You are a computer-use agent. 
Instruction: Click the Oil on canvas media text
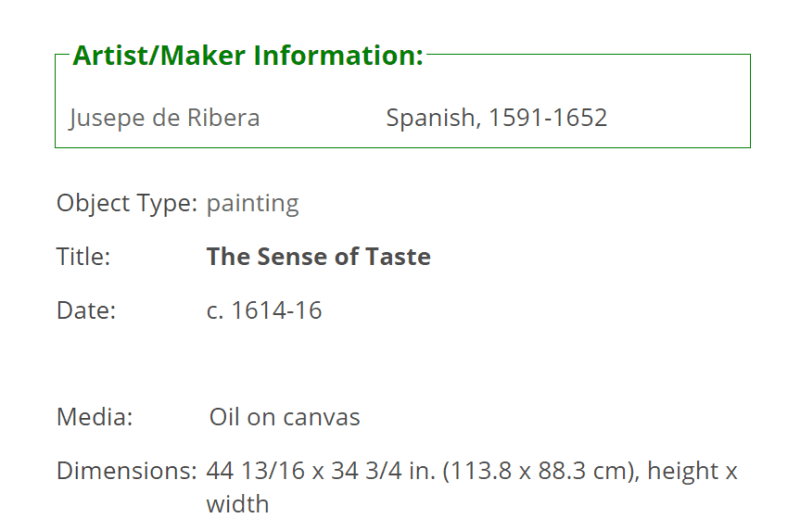[285, 417]
